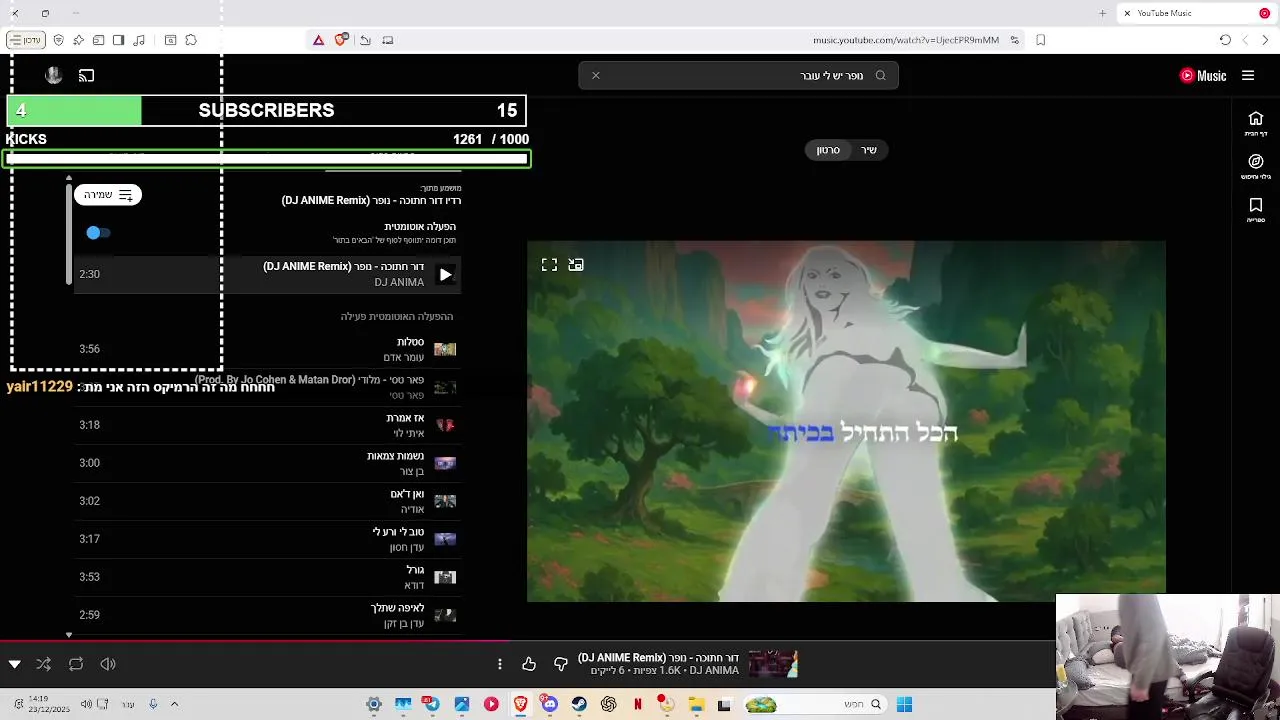Open Brave Rewards triangle icon
The height and width of the screenshot is (720, 1280).
(x=318, y=40)
